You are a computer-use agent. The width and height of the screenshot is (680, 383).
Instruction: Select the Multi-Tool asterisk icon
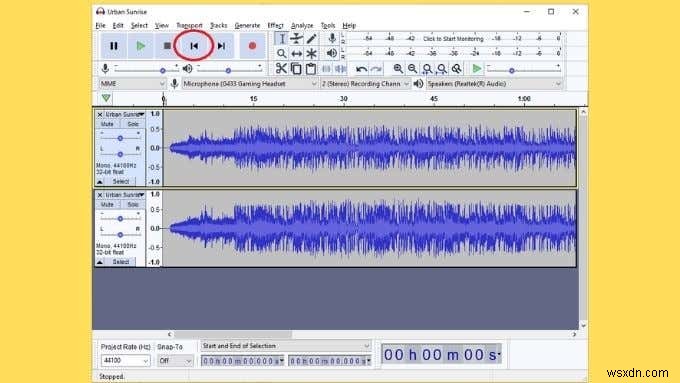pos(311,53)
